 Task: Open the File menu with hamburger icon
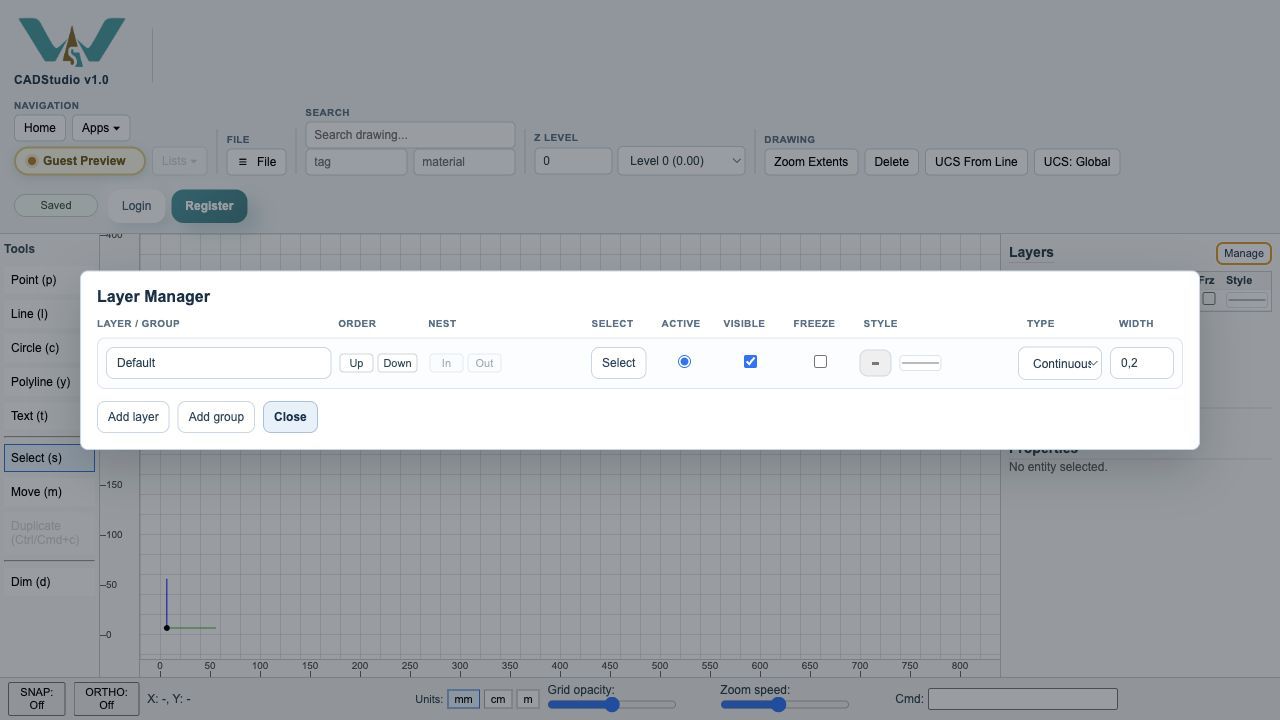click(x=257, y=162)
